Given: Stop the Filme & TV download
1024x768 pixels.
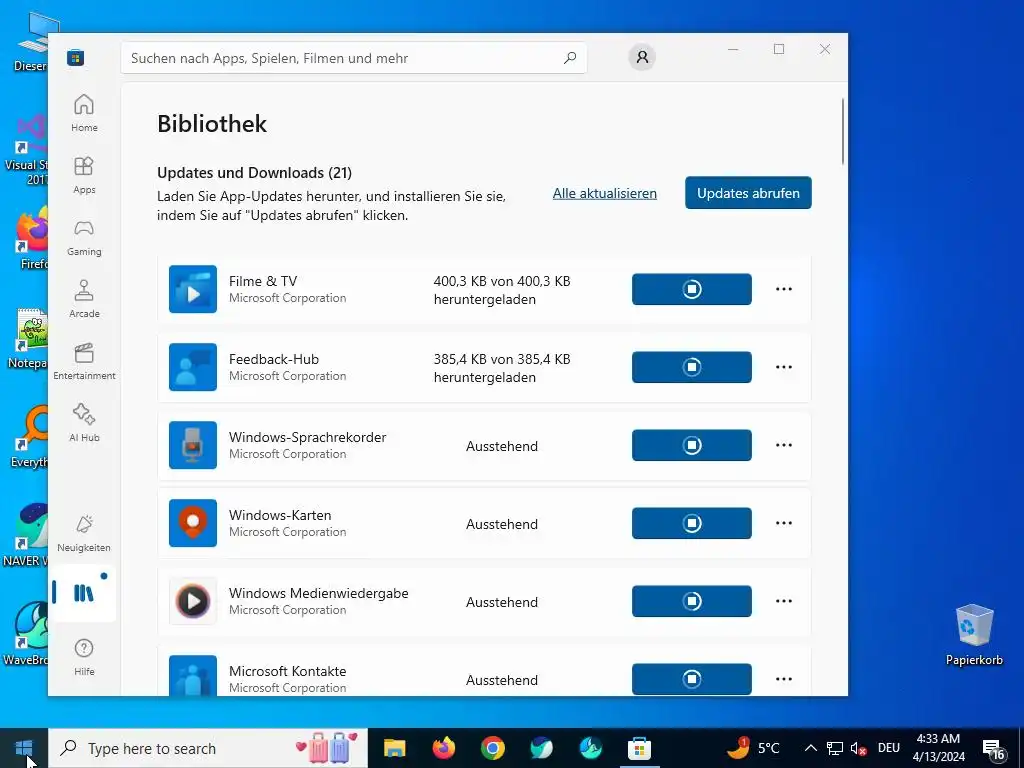Looking at the screenshot, I should (692, 289).
